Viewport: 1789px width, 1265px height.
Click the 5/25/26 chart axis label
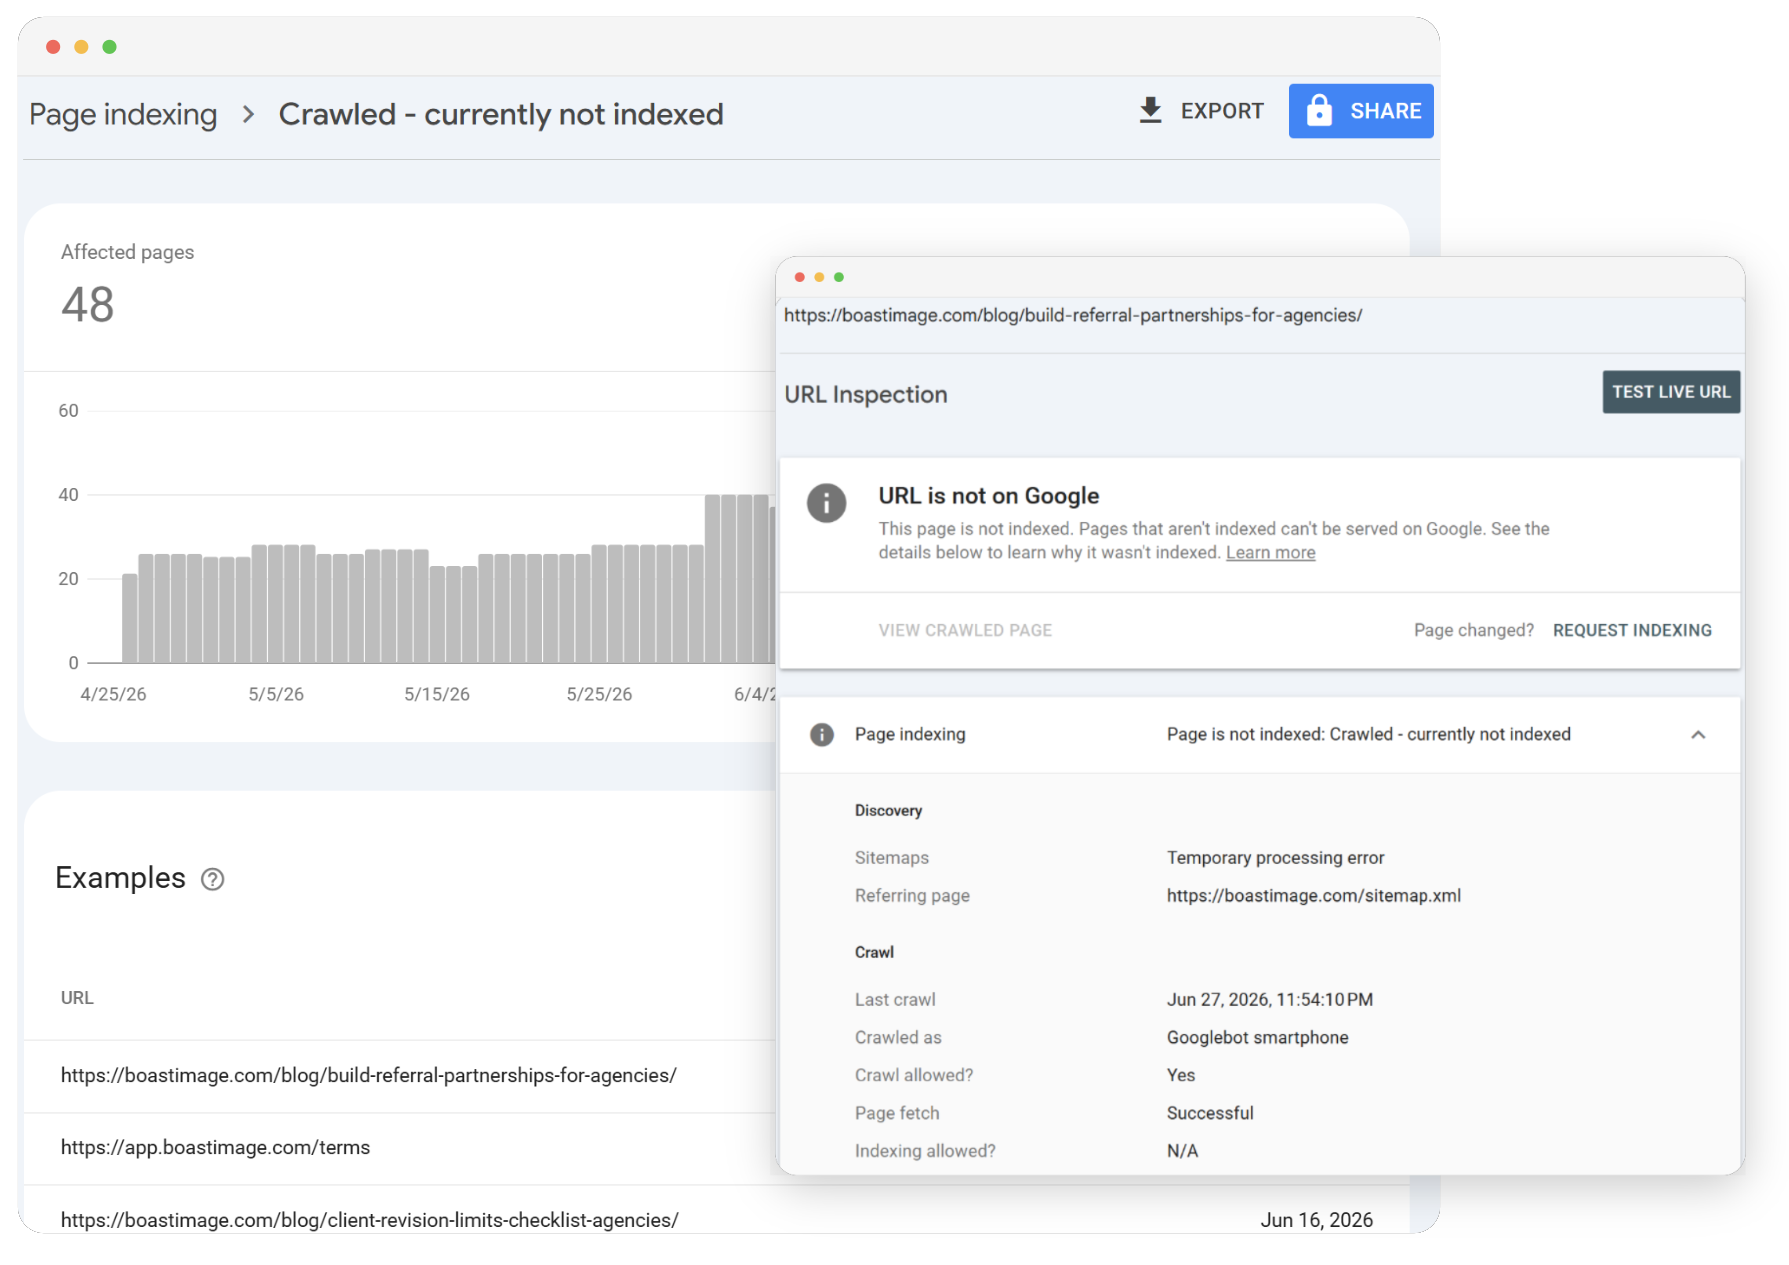pyautogui.click(x=599, y=694)
